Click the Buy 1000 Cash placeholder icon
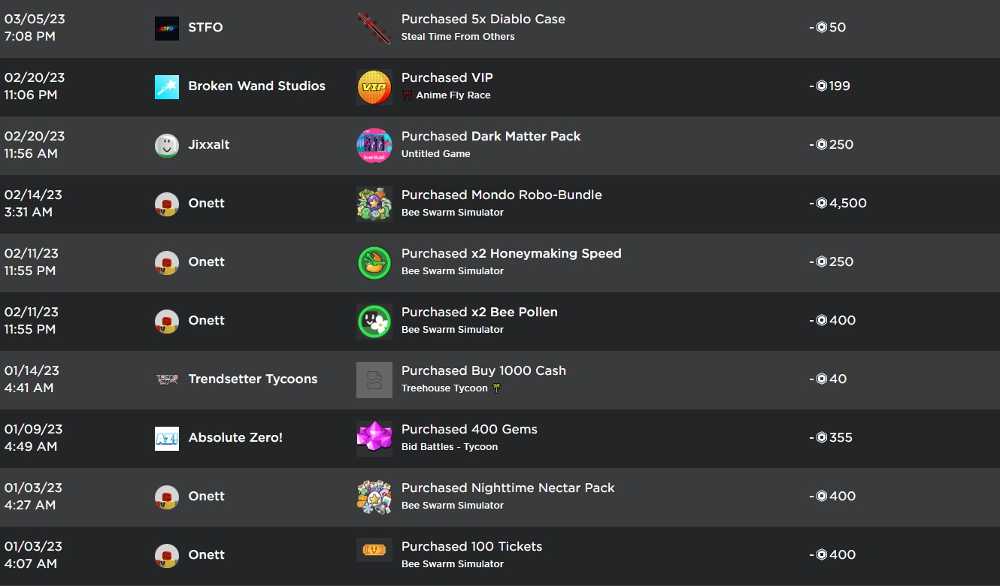This screenshot has width=1000, height=586. click(374, 380)
